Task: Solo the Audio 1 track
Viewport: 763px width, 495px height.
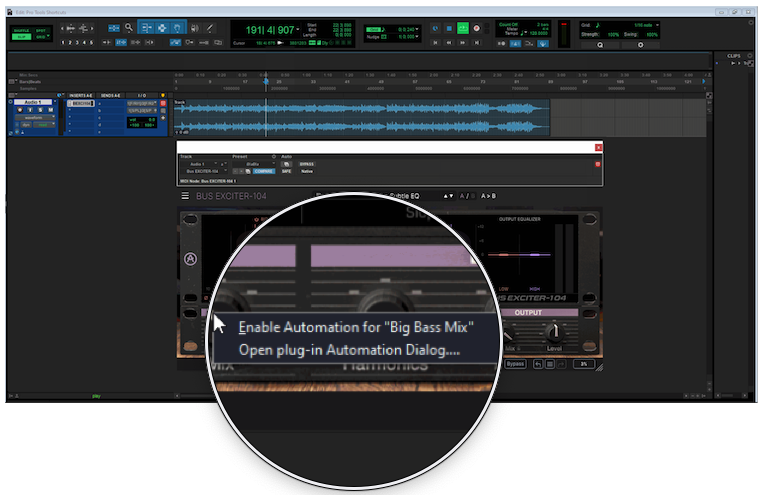Action: (40, 110)
